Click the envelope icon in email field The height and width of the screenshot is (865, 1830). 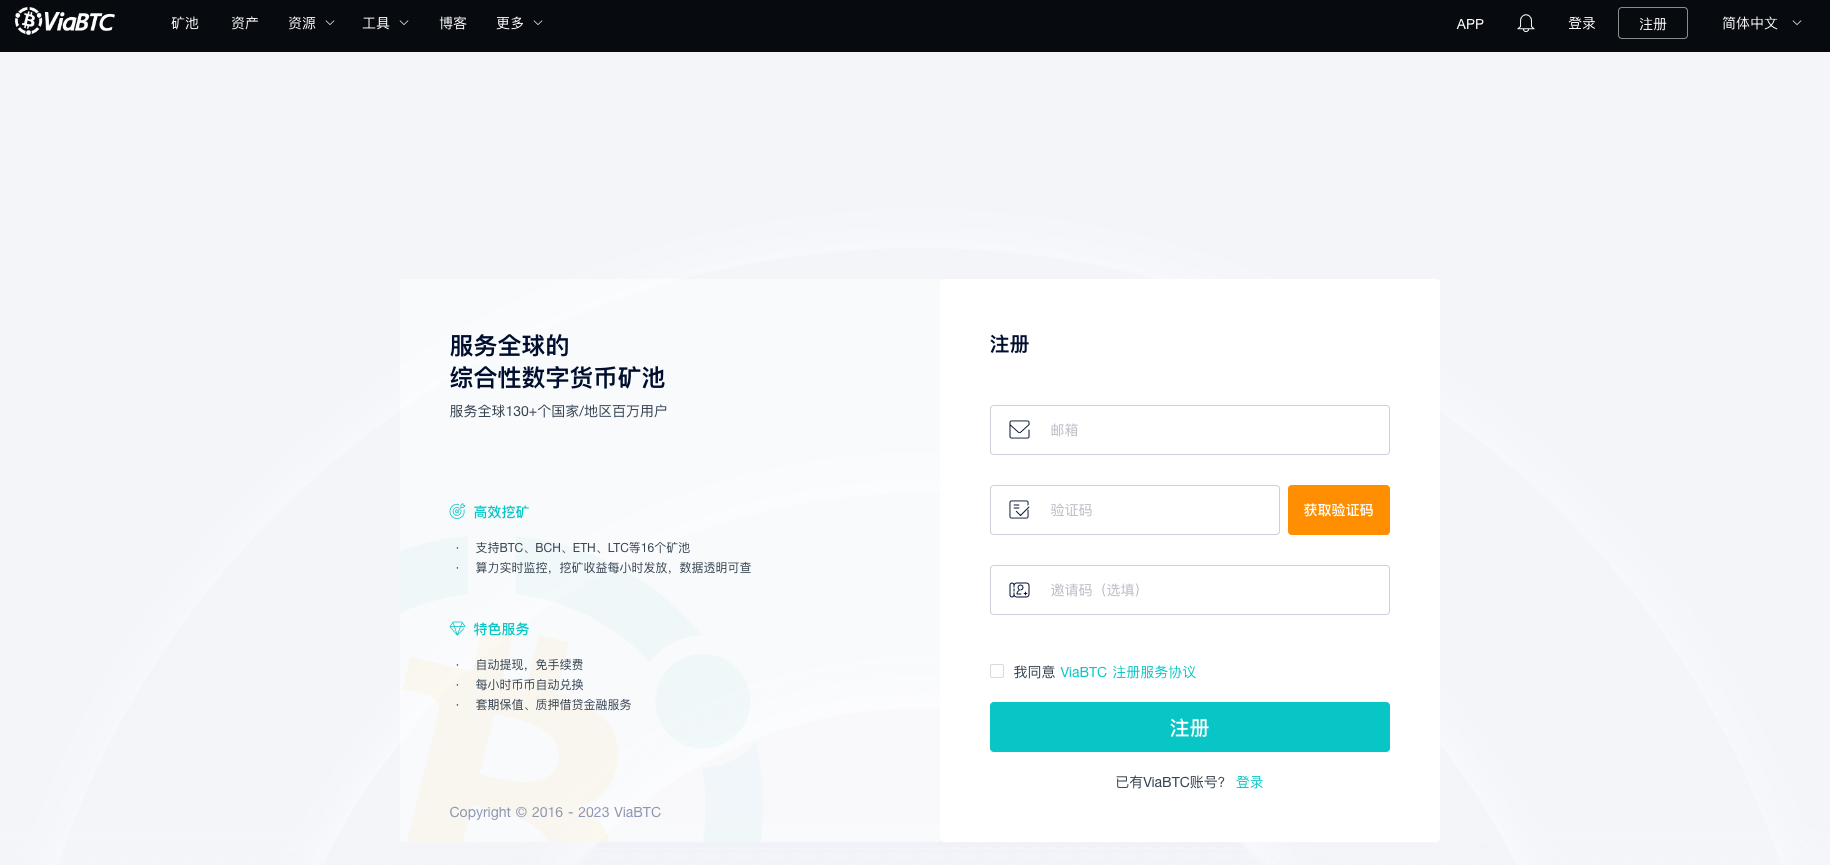click(x=1019, y=430)
